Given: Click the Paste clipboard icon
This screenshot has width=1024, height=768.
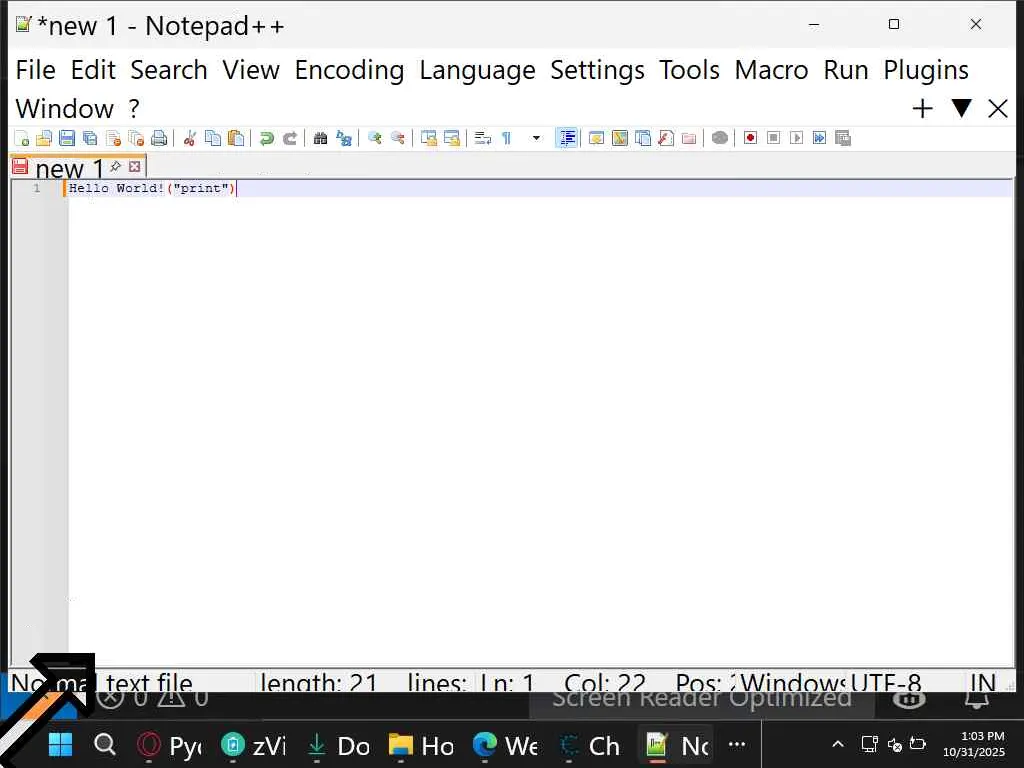Looking at the screenshot, I should coord(236,138).
